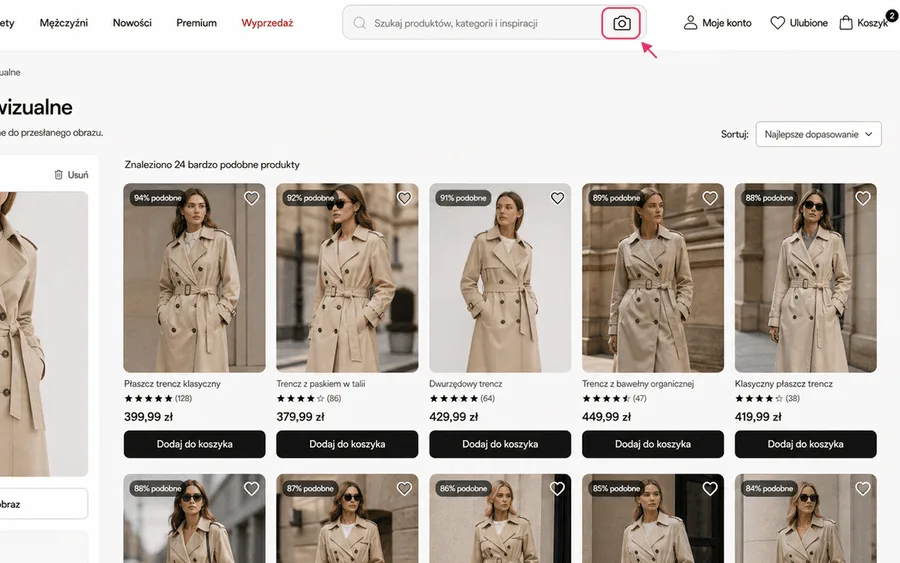Toggle heart on Trencz z bawełny organicznej
This screenshot has width=900, height=563.
710,198
